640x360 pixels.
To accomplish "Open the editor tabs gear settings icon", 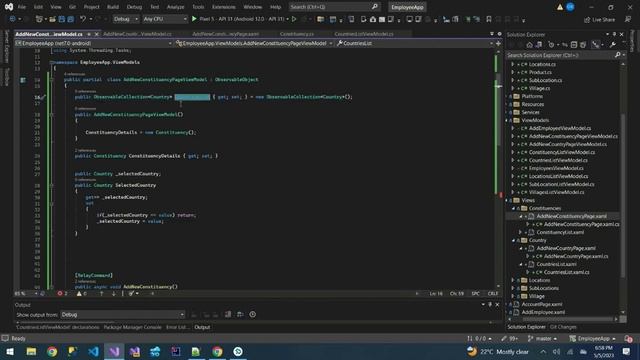I will 499,34.
